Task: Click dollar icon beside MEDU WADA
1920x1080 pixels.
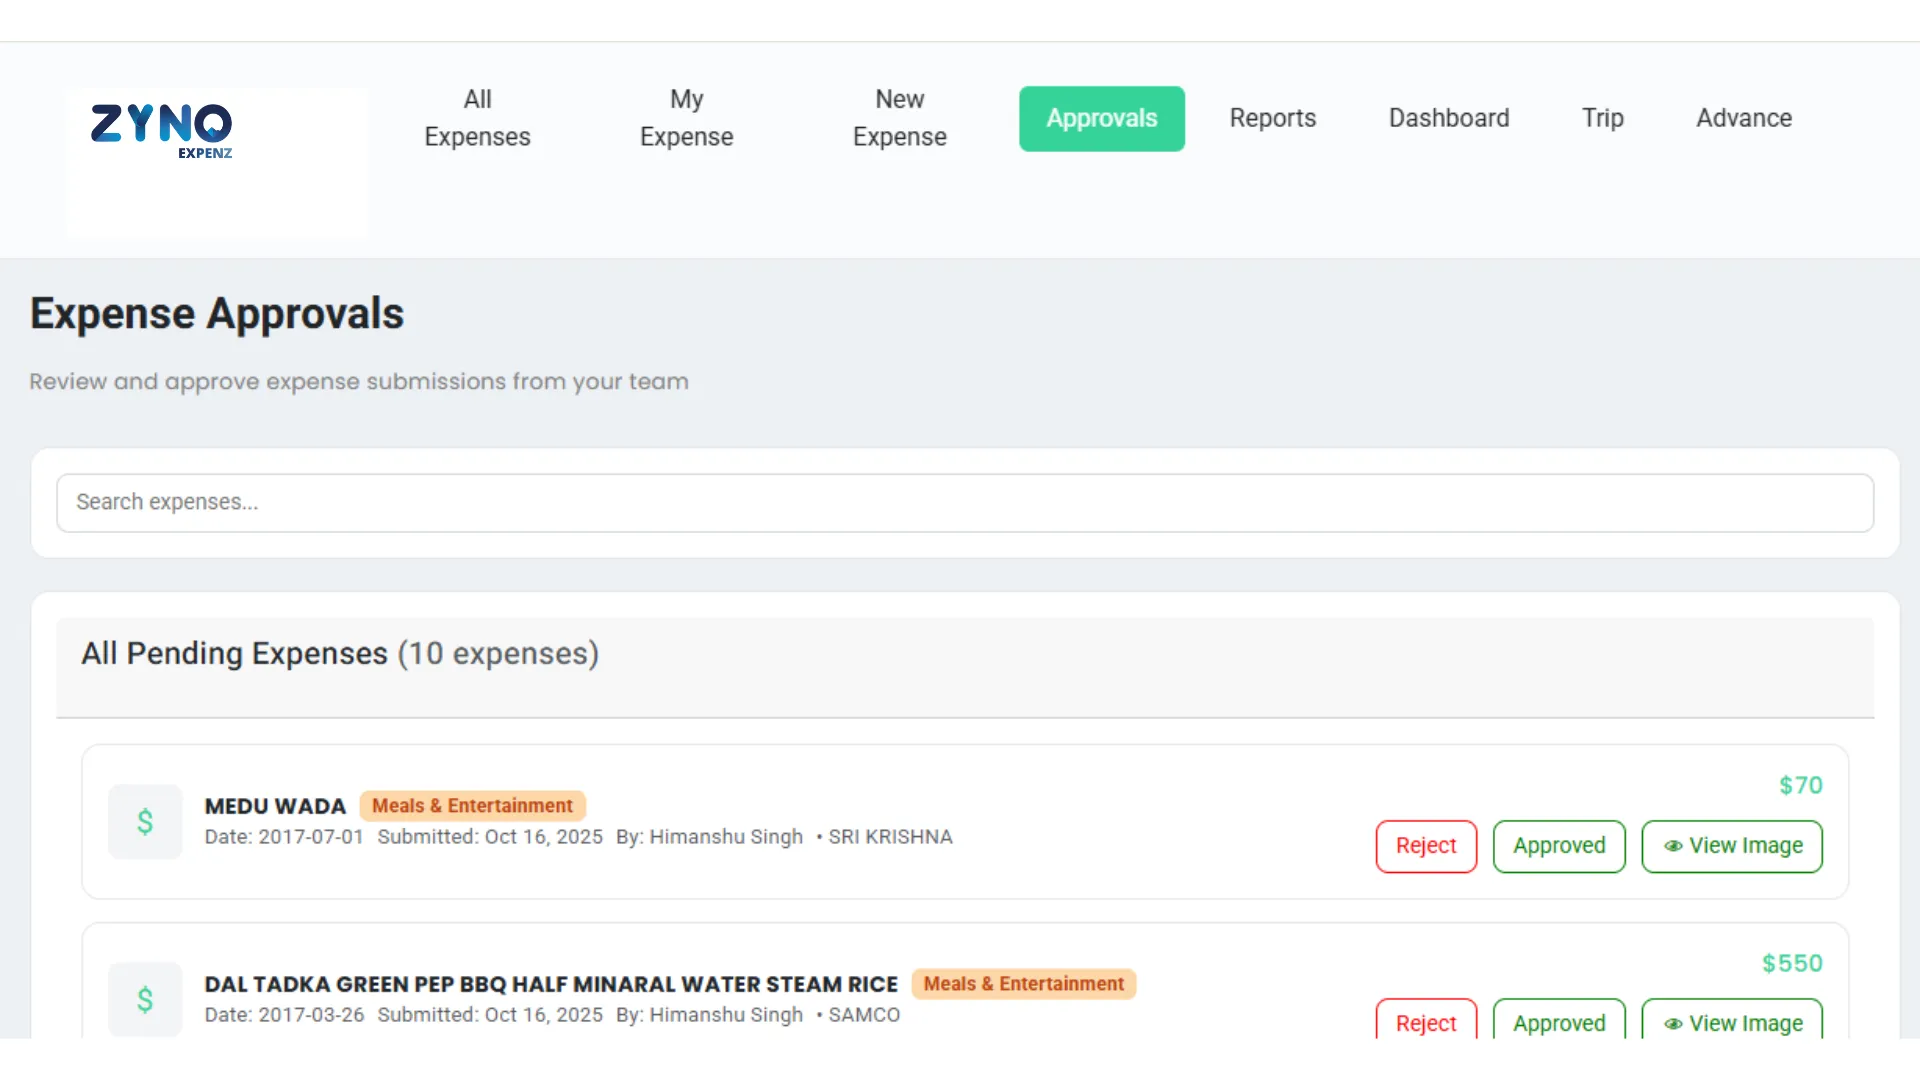Action: [145, 822]
